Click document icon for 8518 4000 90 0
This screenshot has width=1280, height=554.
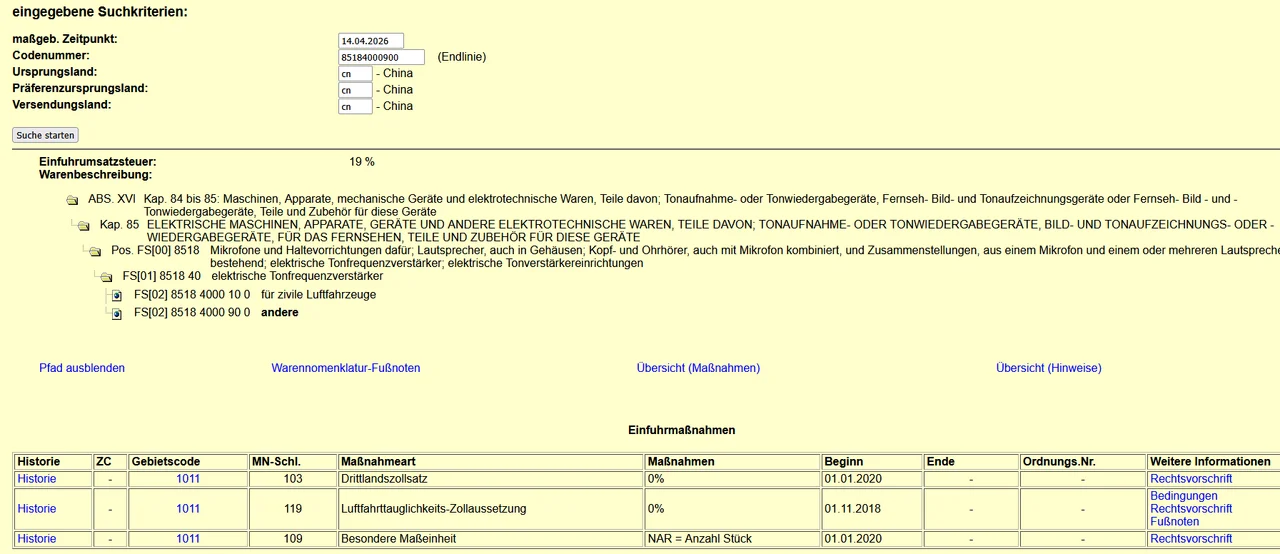[x=117, y=314]
